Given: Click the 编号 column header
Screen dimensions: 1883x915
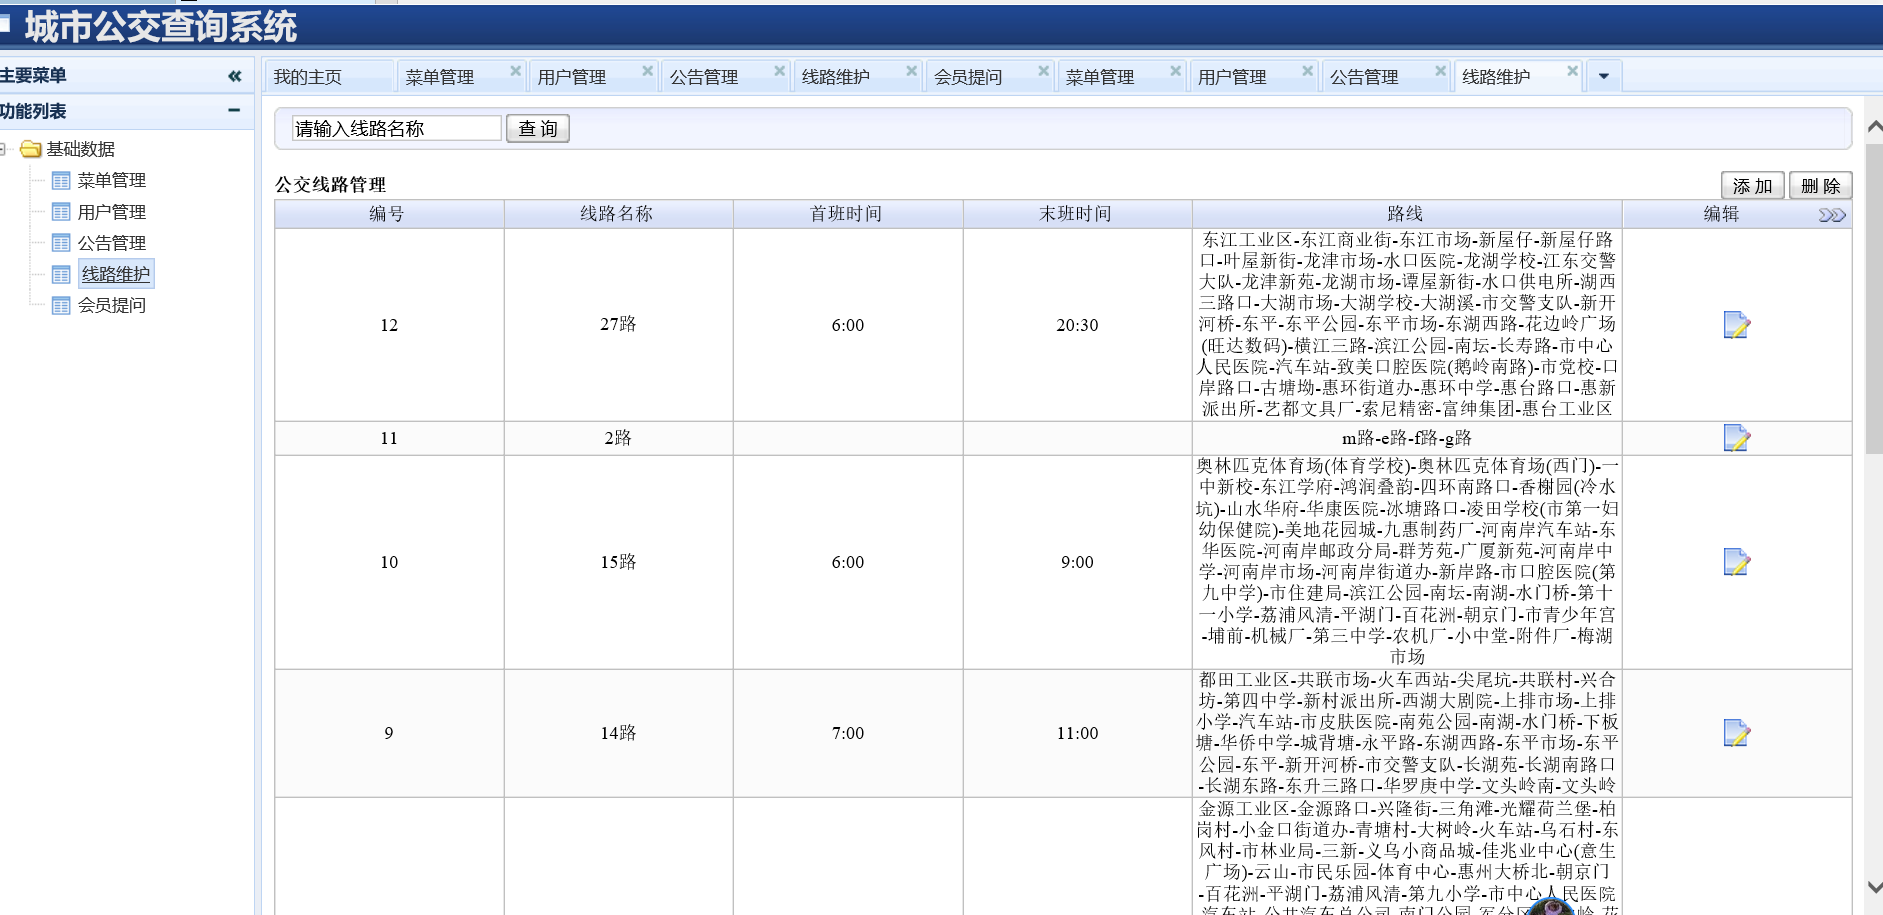Looking at the screenshot, I should [x=389, y=214].
